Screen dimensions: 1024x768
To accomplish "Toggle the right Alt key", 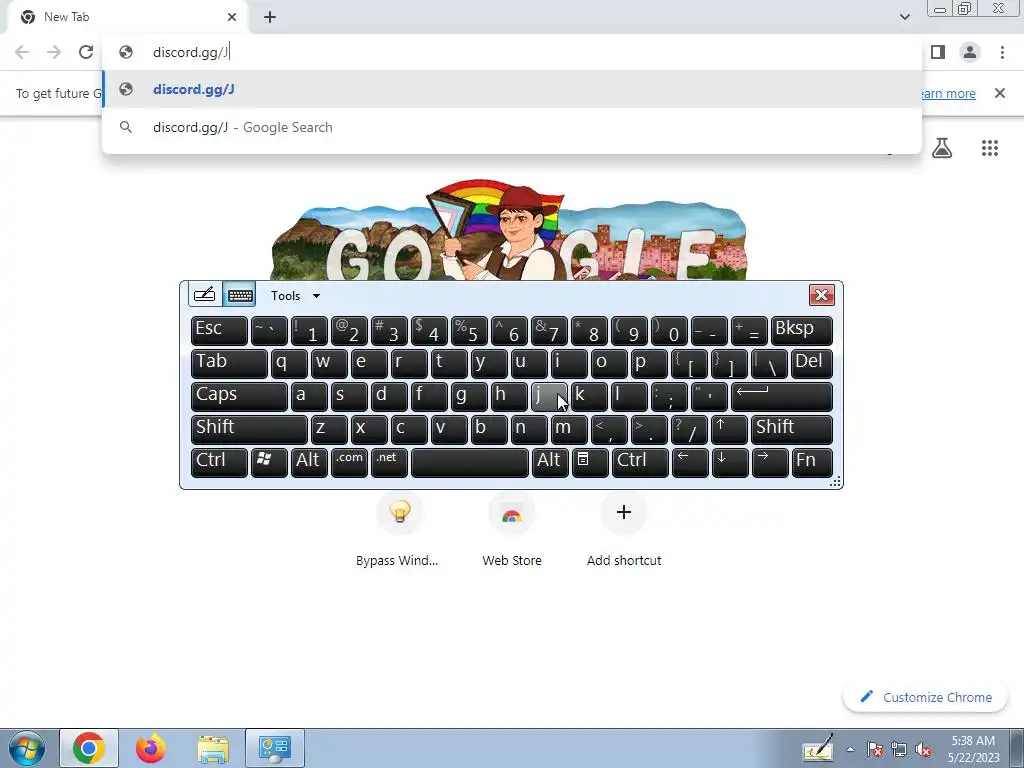I will click(x=550, y=463).
